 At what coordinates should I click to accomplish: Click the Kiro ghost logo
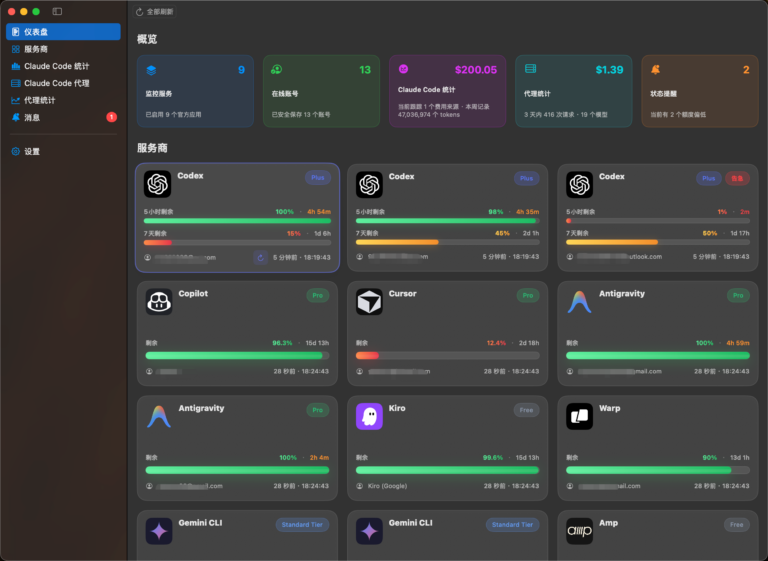[x=369, y=416]
